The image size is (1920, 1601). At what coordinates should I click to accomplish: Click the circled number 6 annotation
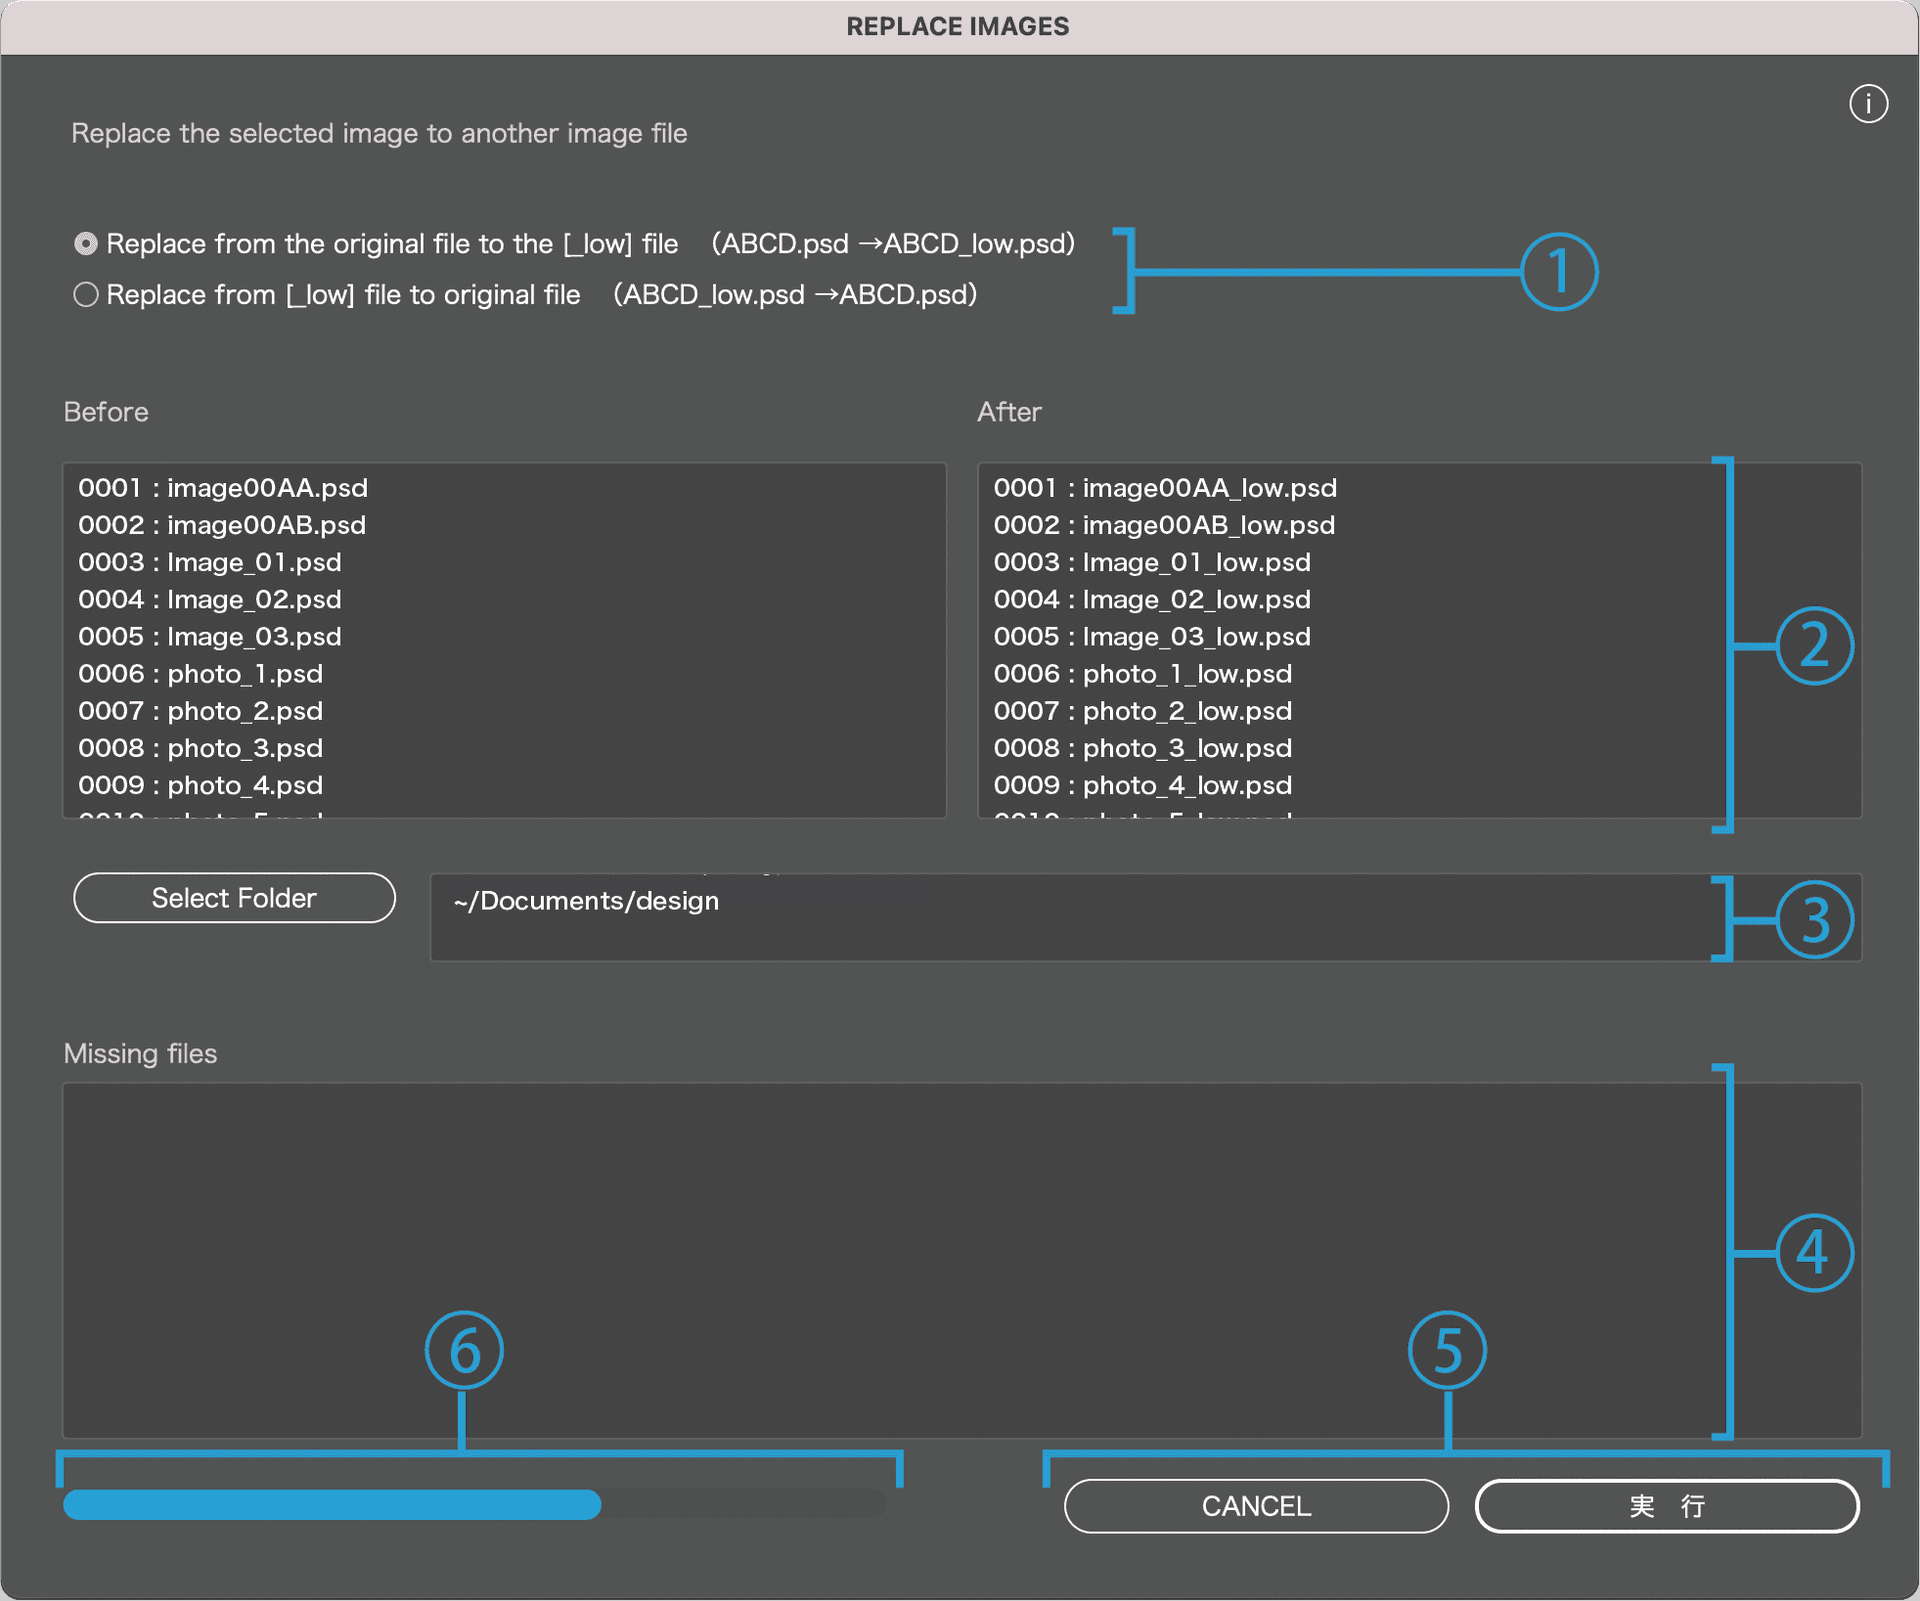pyautogui.click(x=463, y=1350)
